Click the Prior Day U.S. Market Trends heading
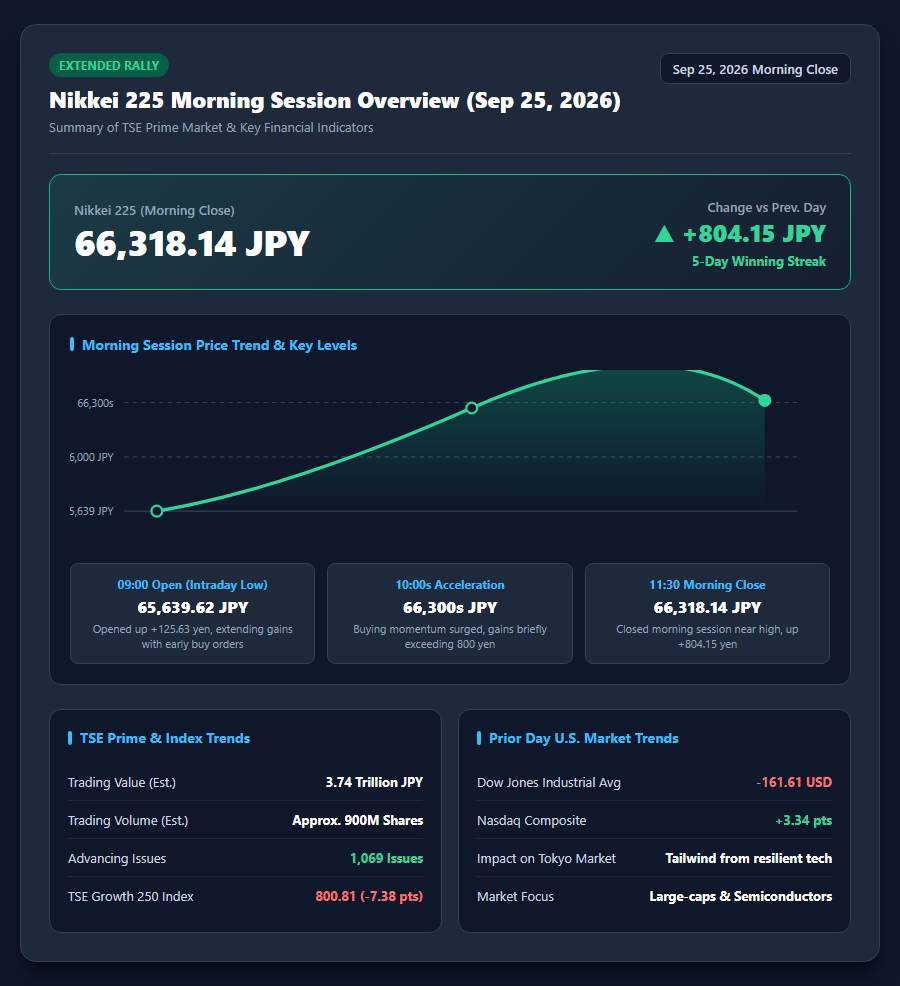The image size is (900, 986). coord(584,738)
